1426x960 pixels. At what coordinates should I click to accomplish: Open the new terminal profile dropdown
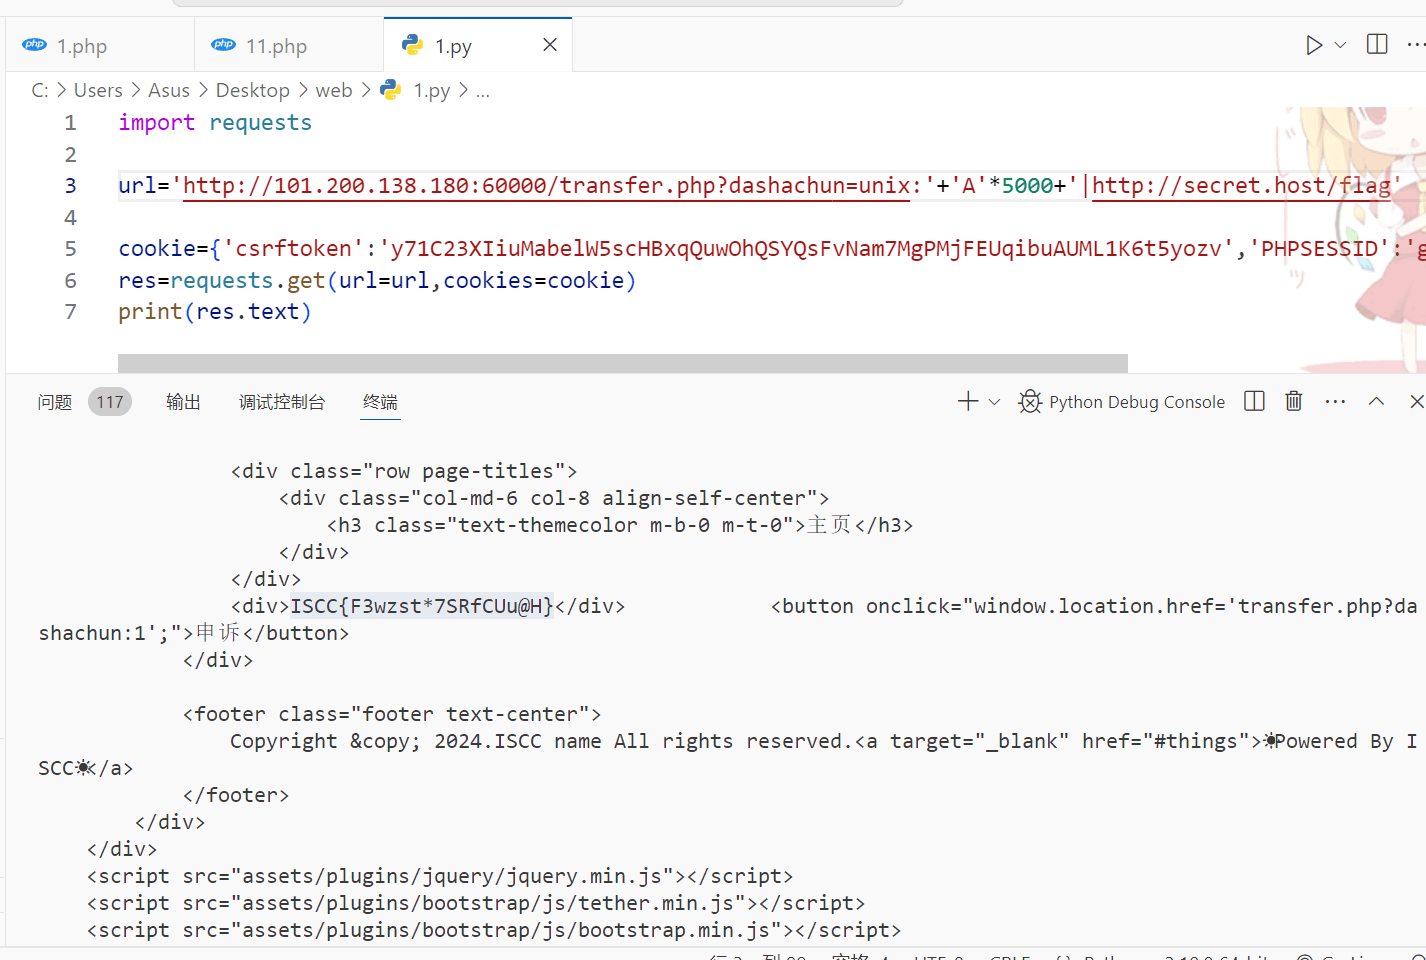tap(994, 402)
